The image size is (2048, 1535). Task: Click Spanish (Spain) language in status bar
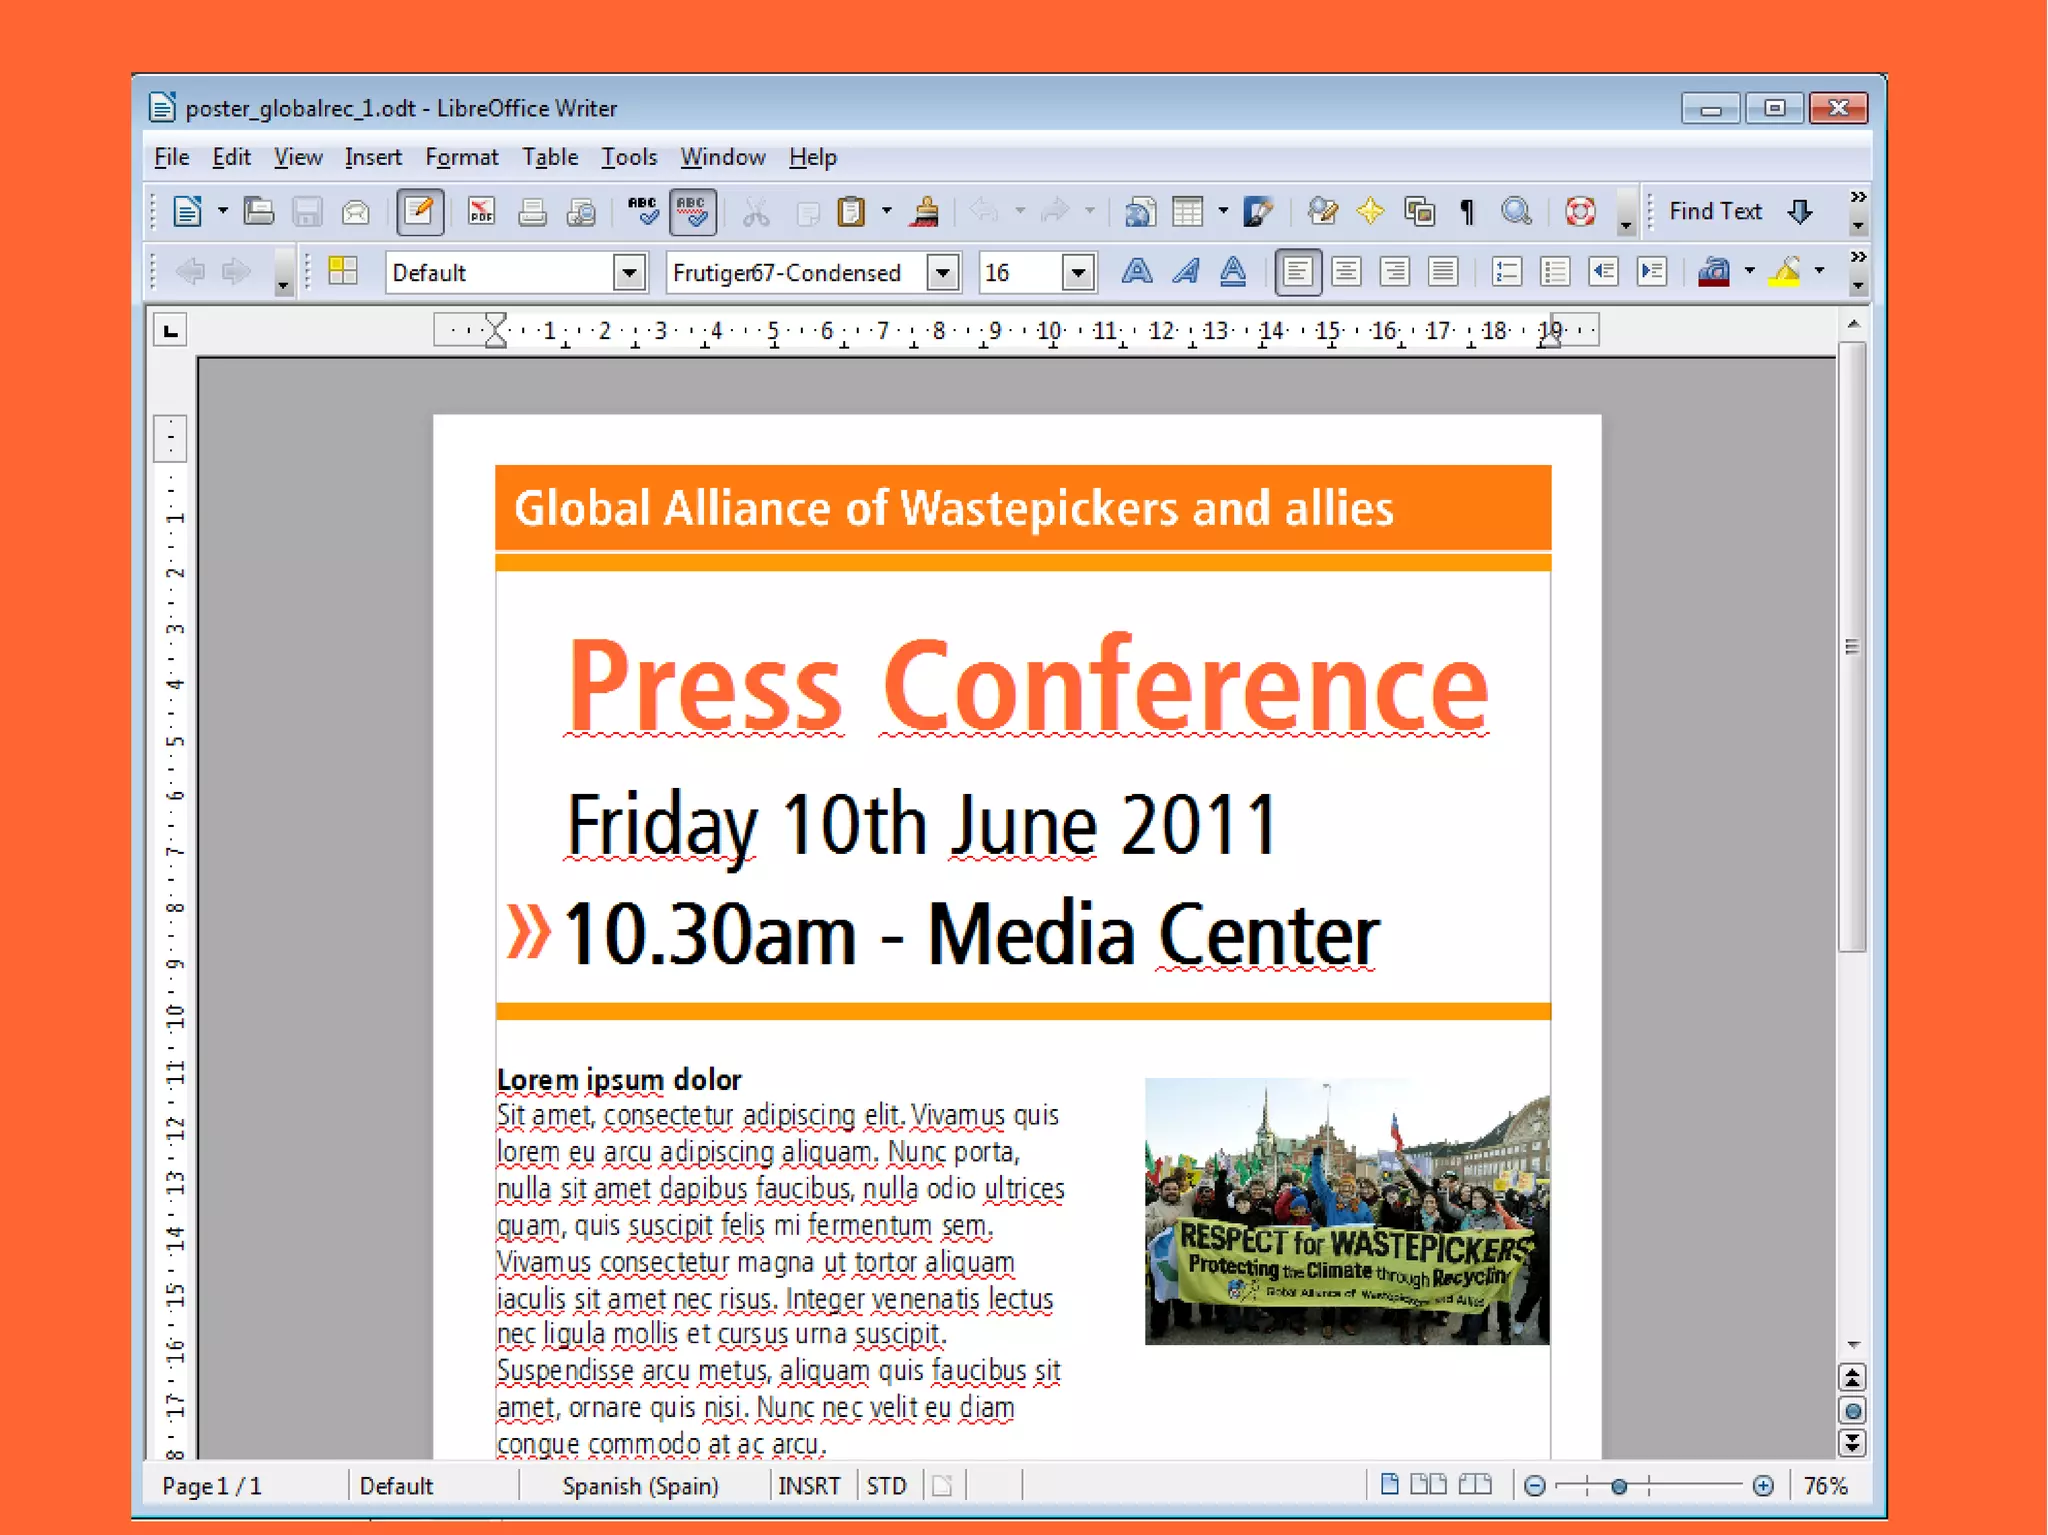click(x=640, y=1486)
